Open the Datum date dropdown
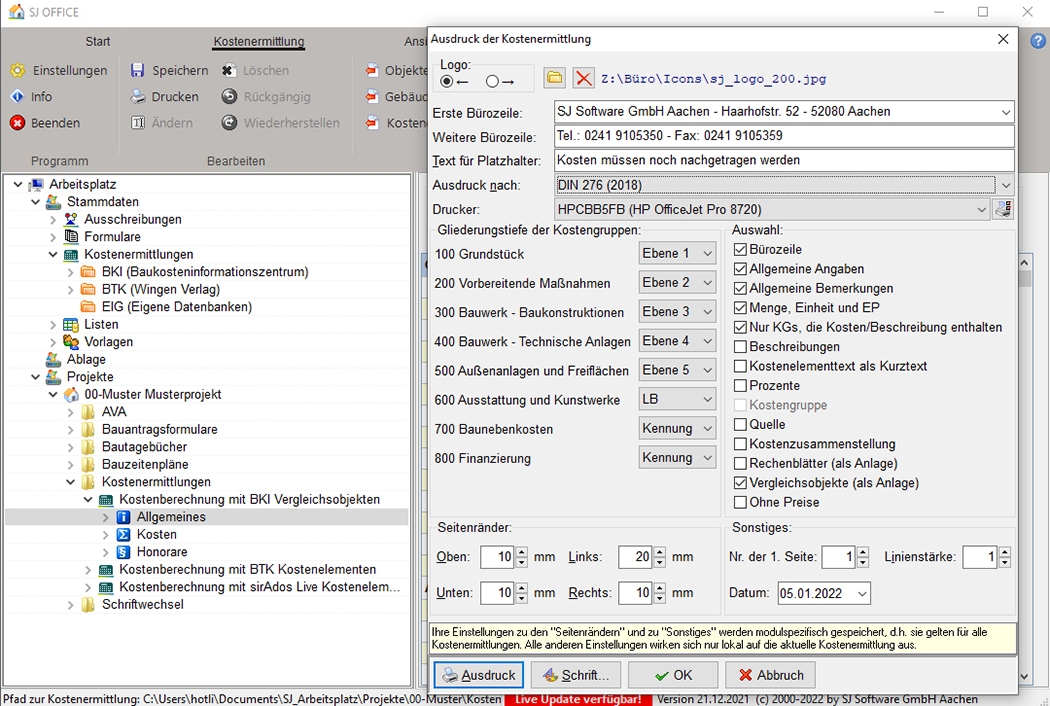Image resolution: width=1050 pixels, height=706 pixels. [x=862, y=593]
